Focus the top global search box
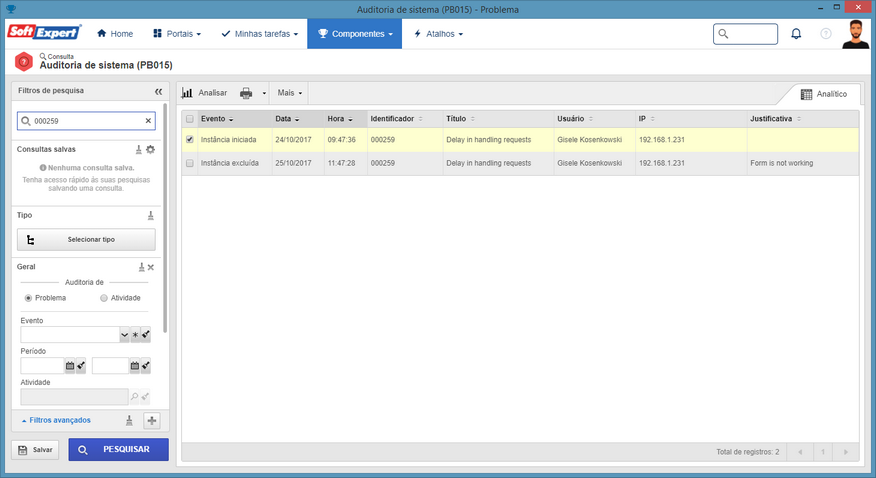The image size is (876, 478). tap(745, 34)
